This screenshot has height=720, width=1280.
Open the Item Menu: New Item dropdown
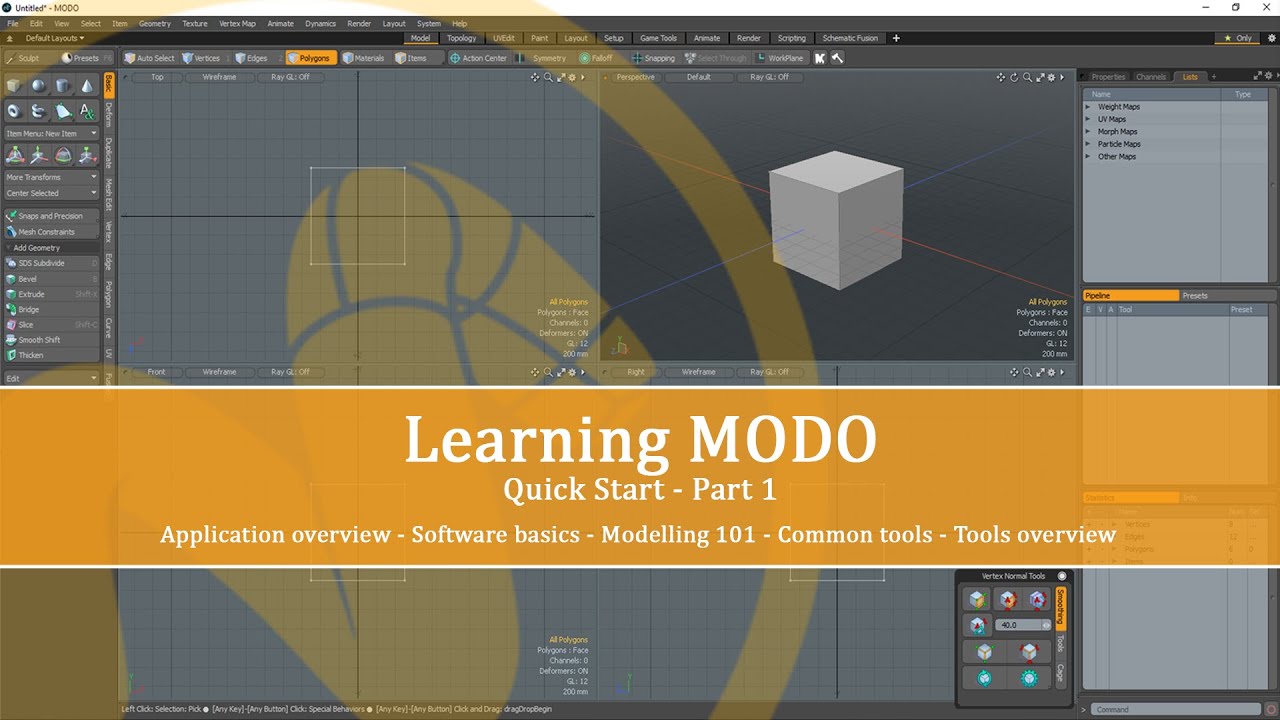point(51,133)
